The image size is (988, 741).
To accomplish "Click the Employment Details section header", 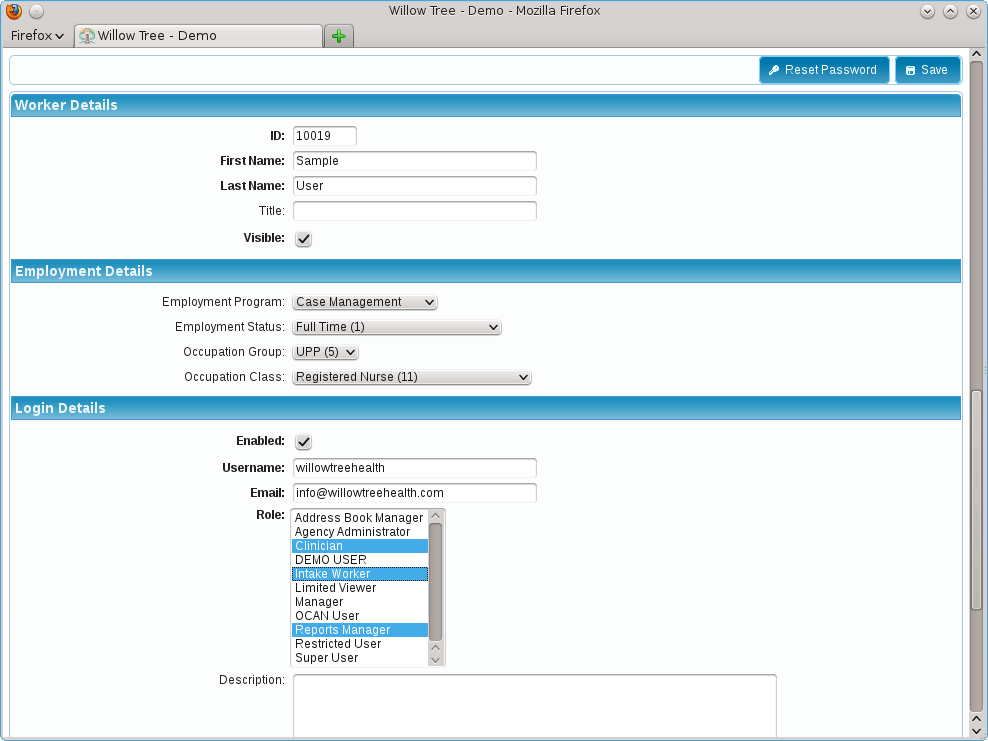I will 486,271.
